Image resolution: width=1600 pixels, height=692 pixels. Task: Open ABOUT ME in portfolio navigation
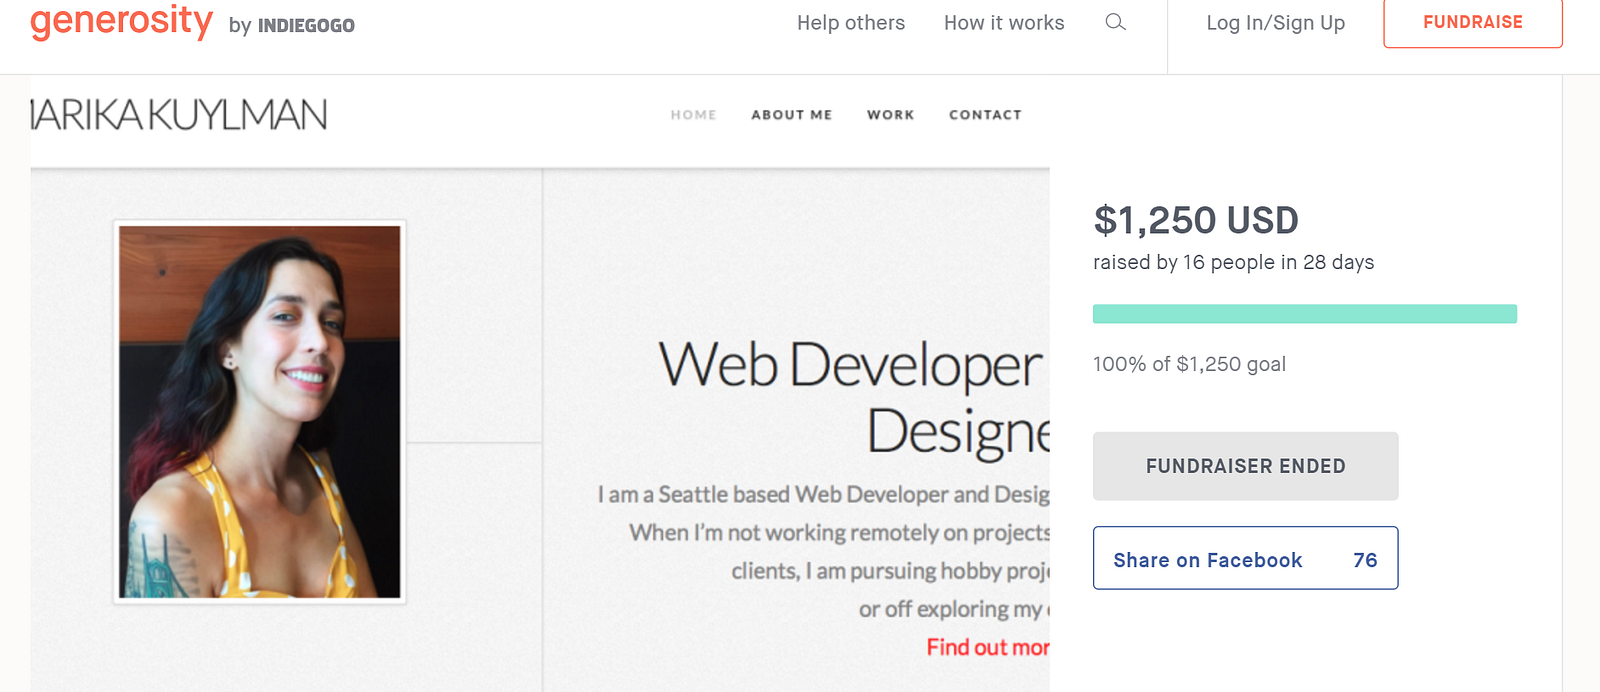pos(792,115)
